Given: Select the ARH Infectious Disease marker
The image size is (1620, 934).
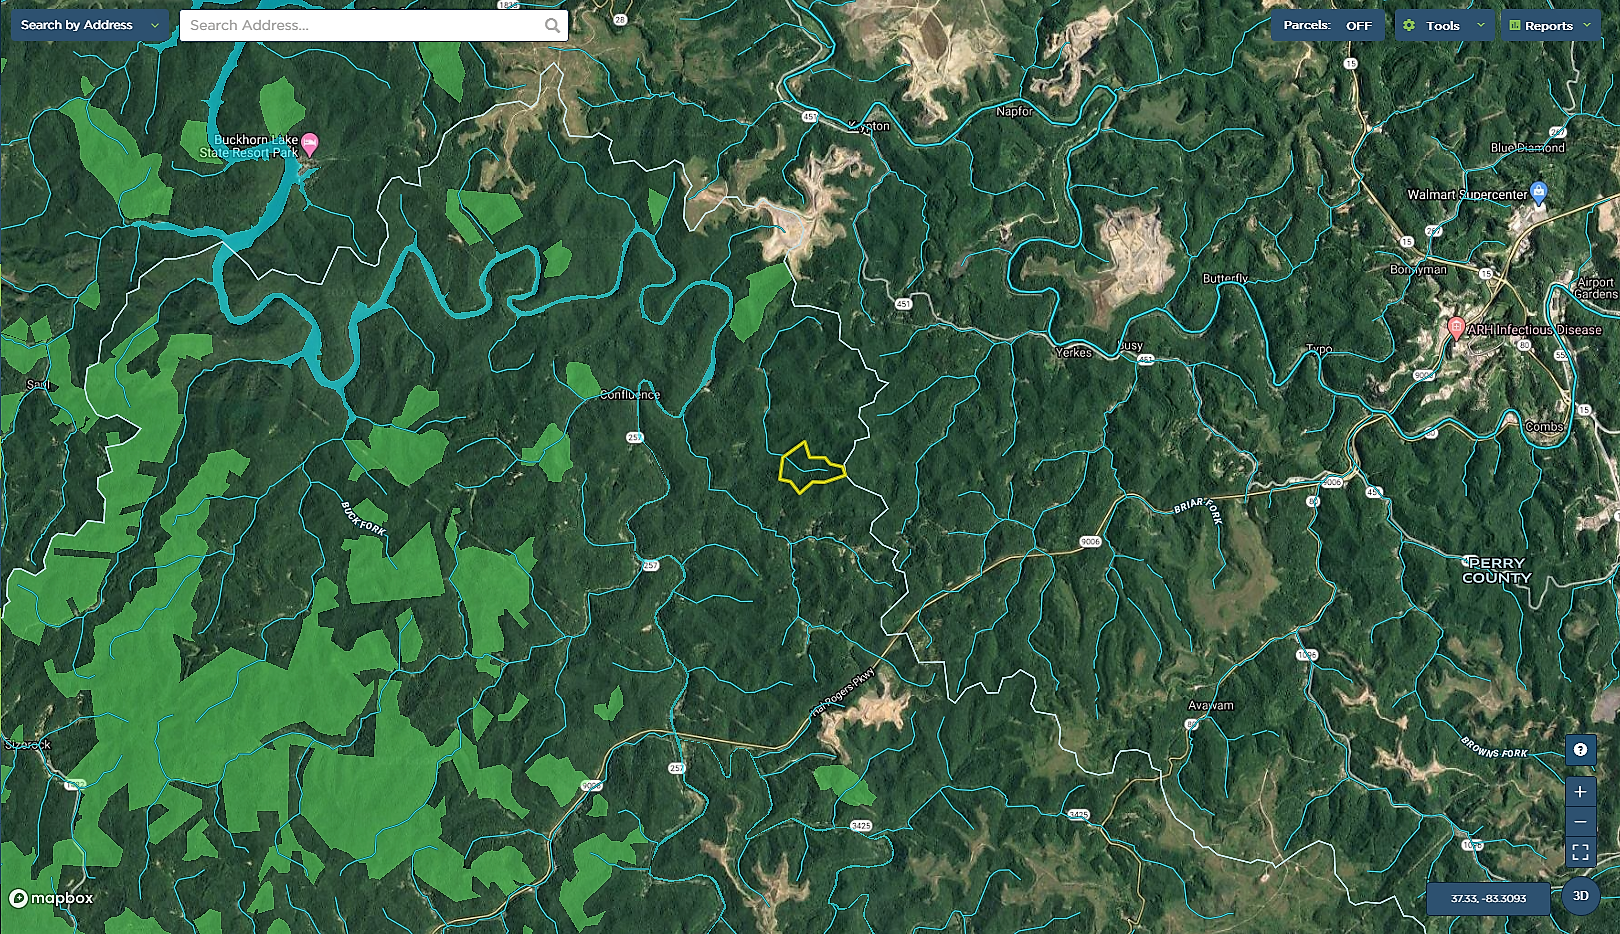Looking at the screenshot, I should pos(1457,328).
